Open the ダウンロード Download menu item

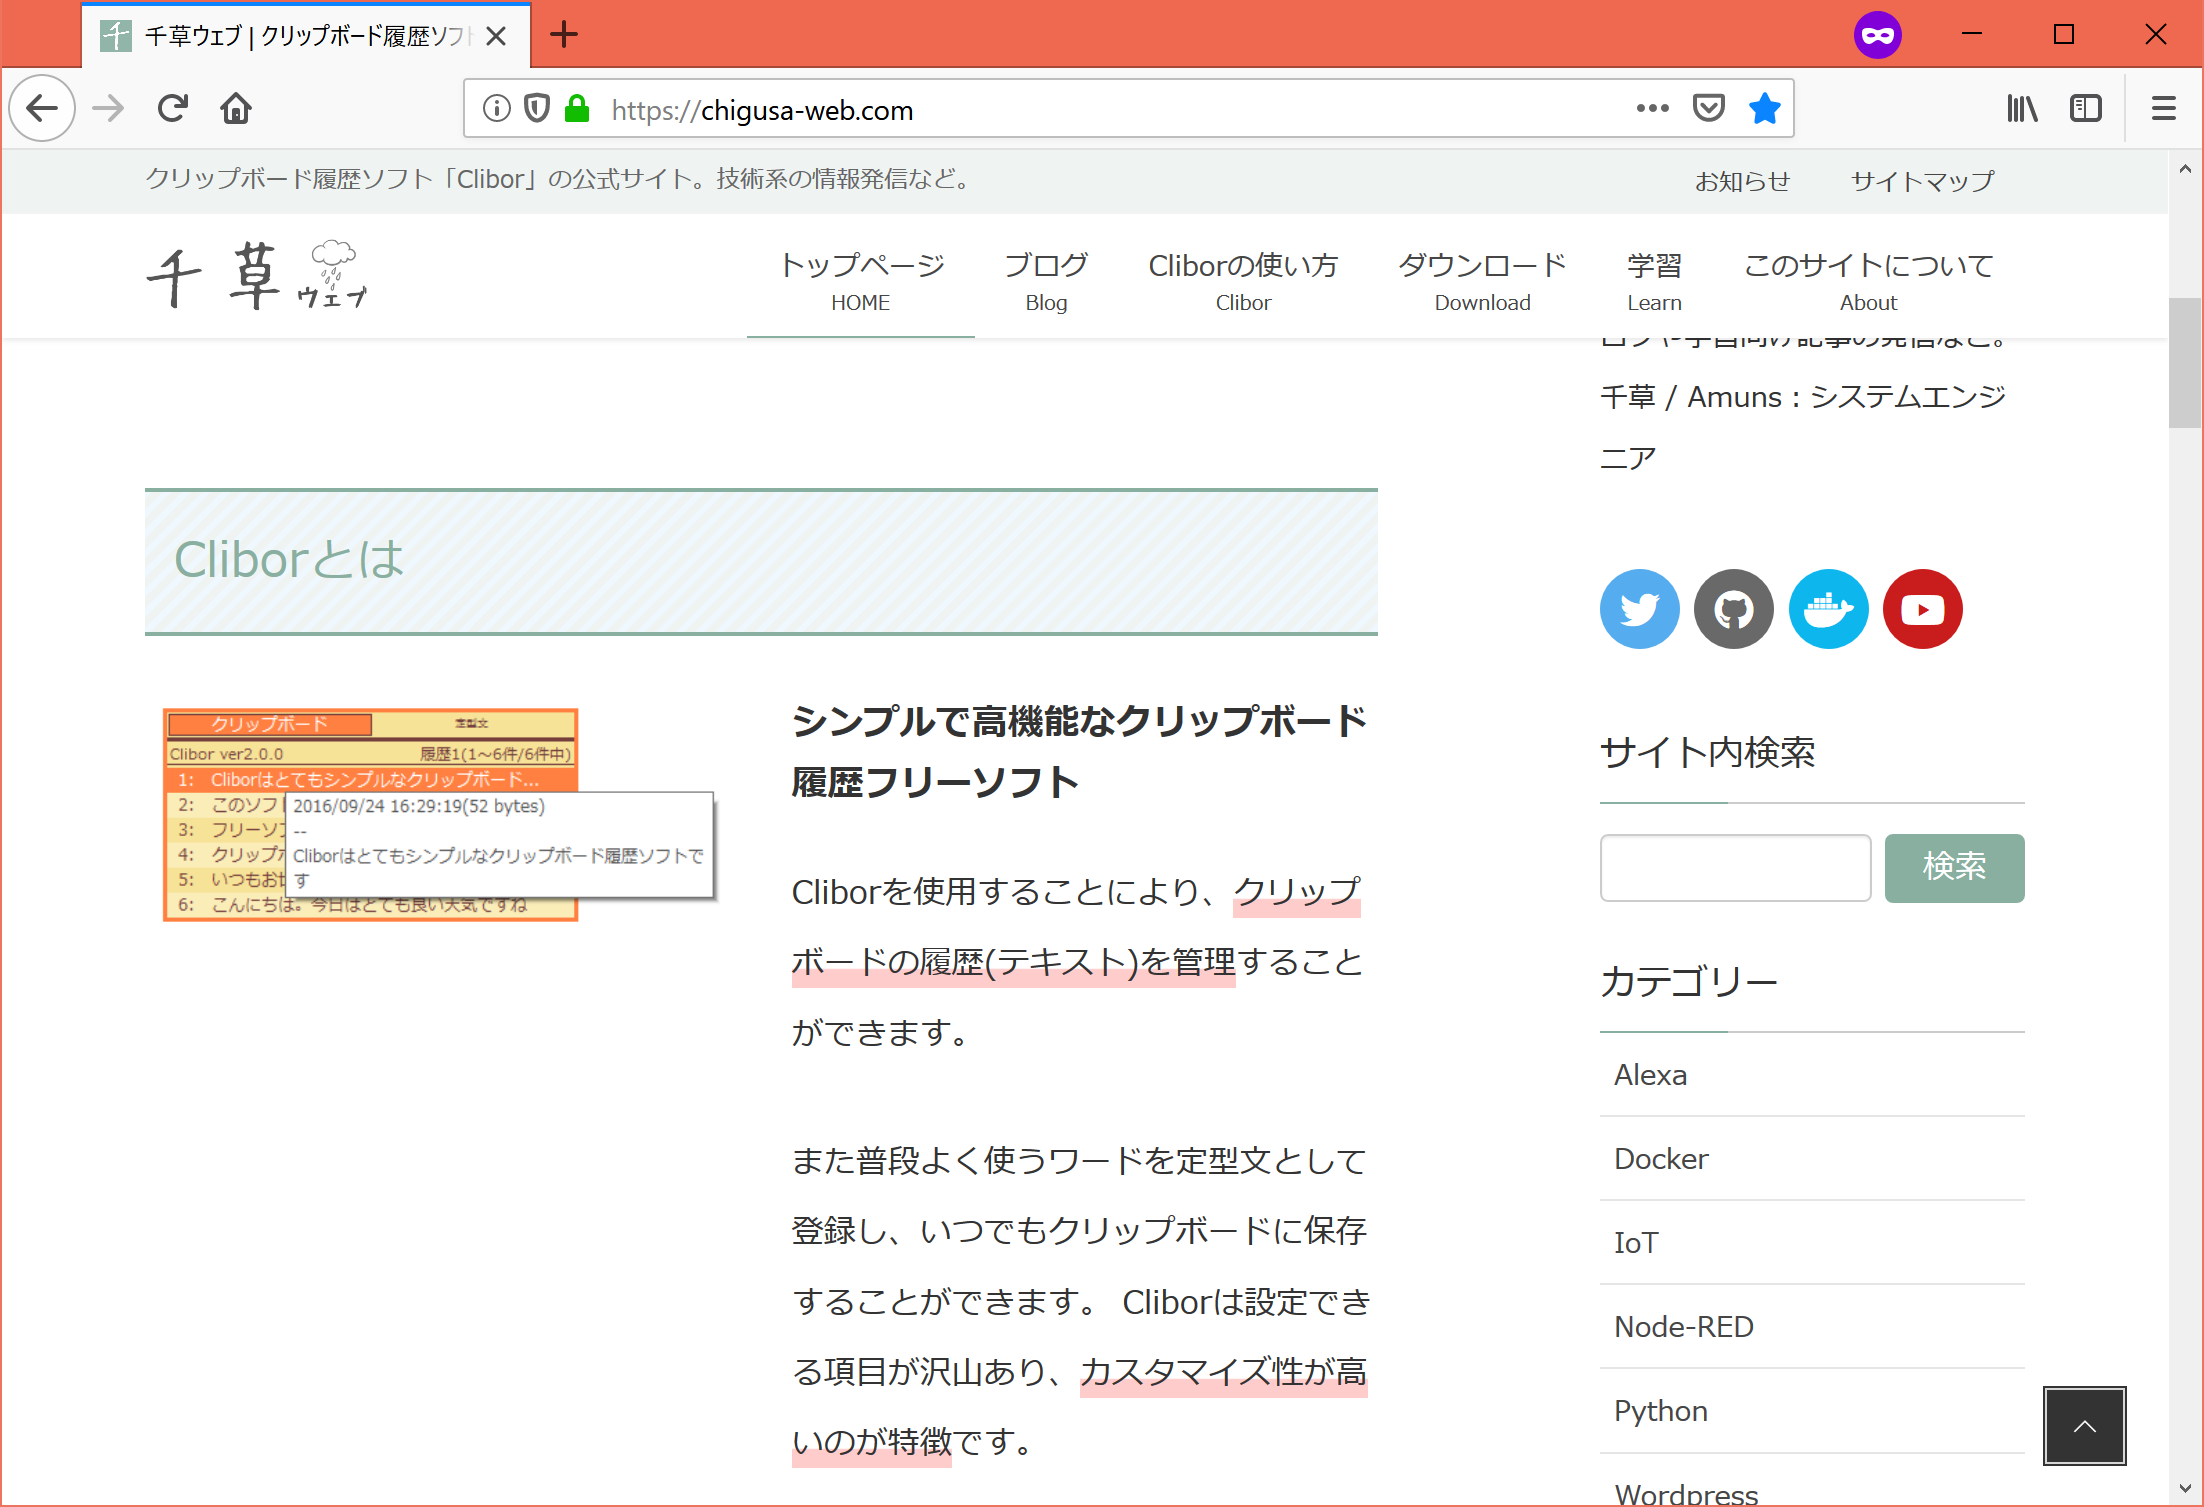click(1482, 281)
